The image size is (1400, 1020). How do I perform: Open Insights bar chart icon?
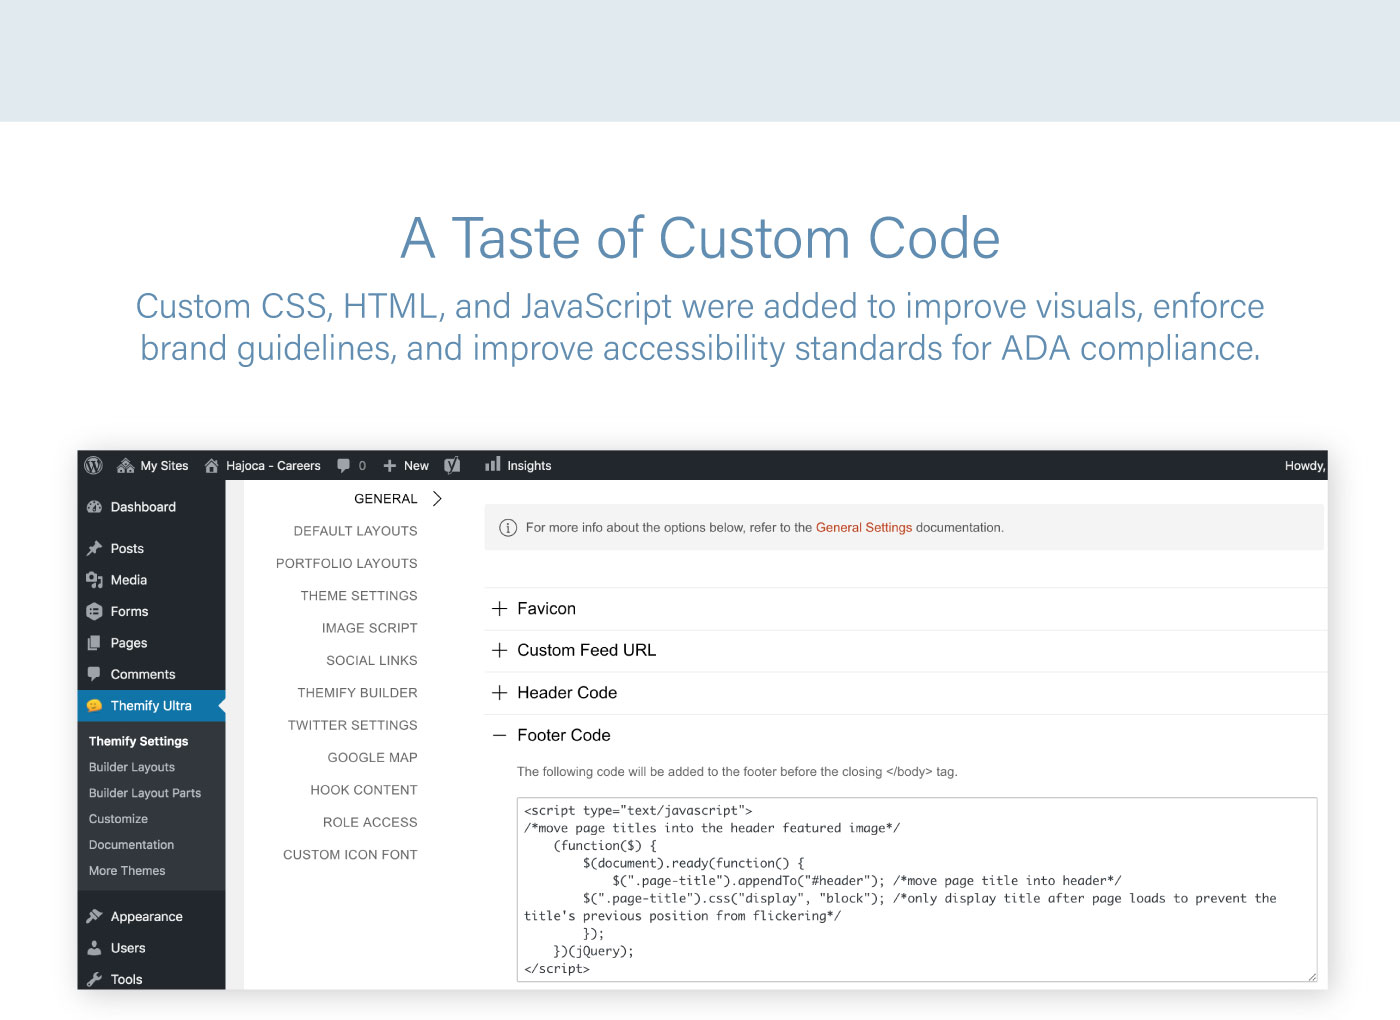492,464
